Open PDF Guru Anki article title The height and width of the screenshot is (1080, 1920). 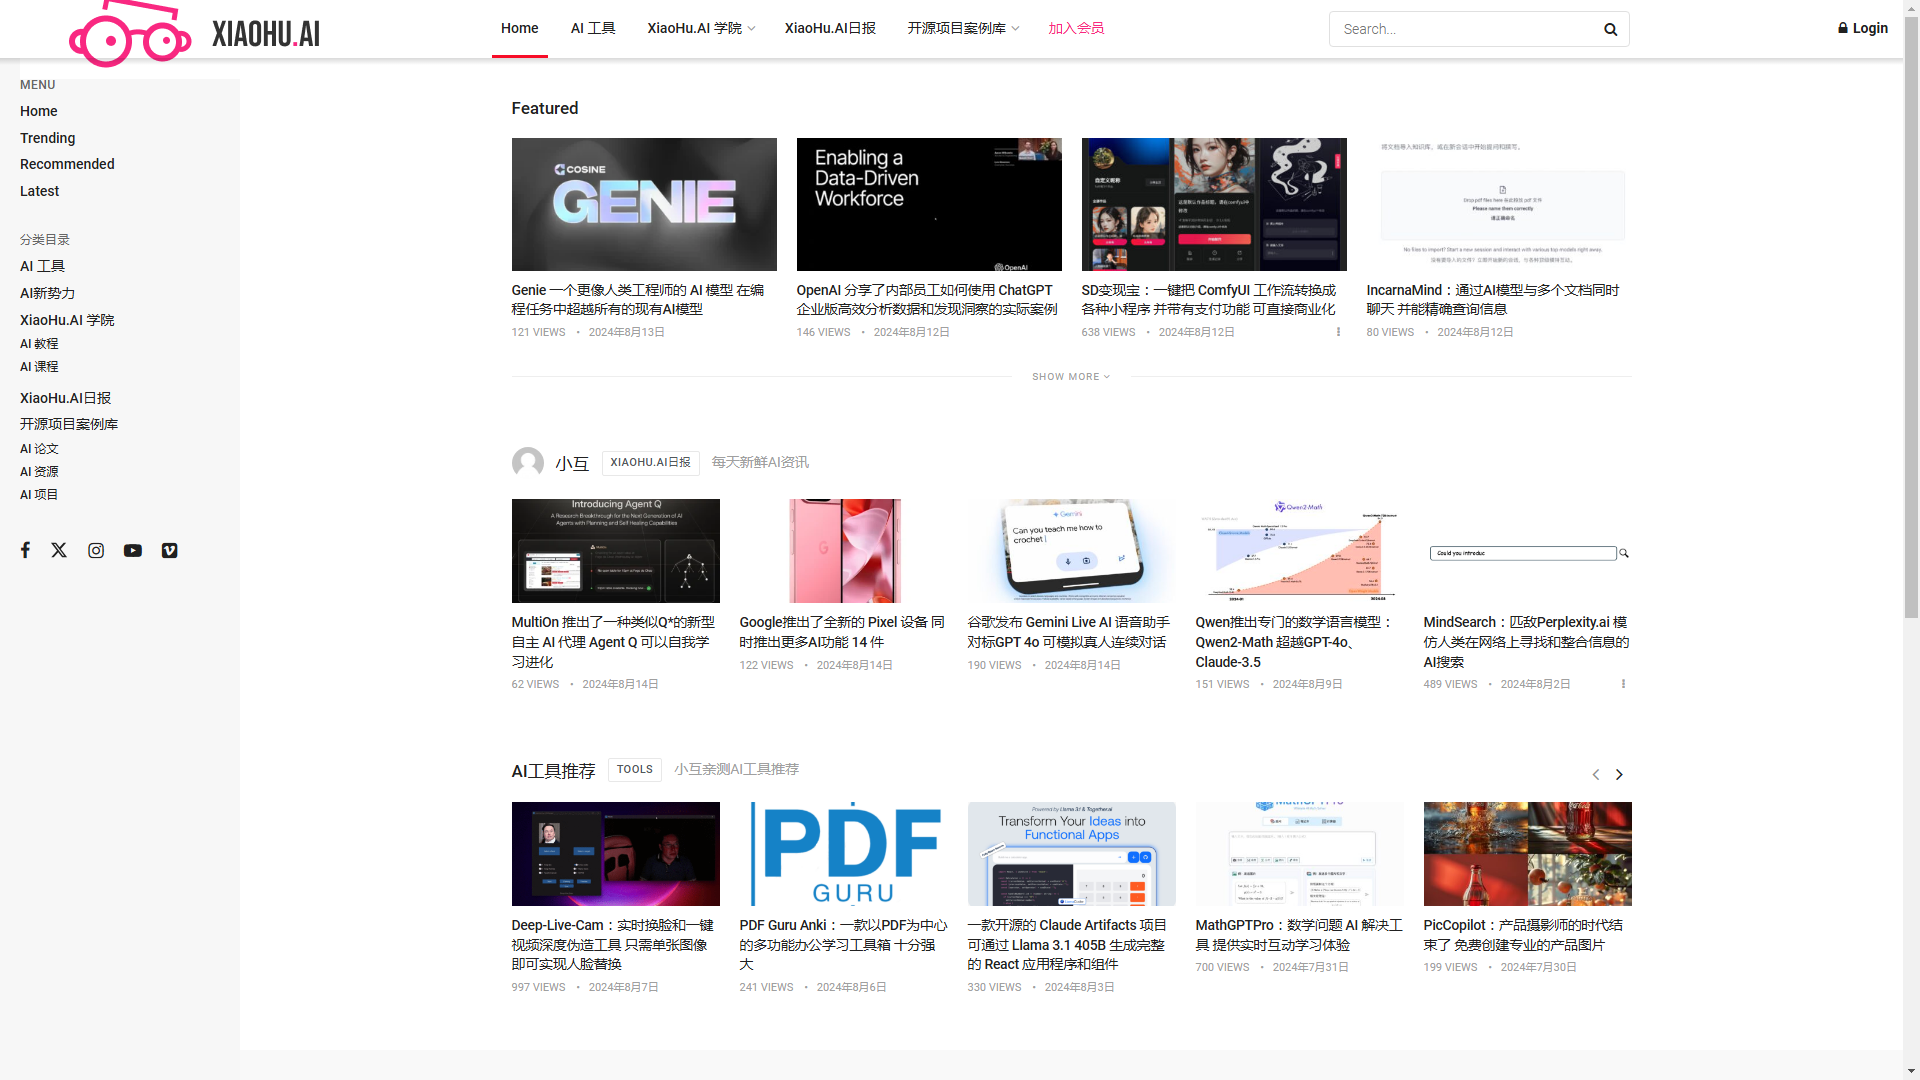click(843, 945)
